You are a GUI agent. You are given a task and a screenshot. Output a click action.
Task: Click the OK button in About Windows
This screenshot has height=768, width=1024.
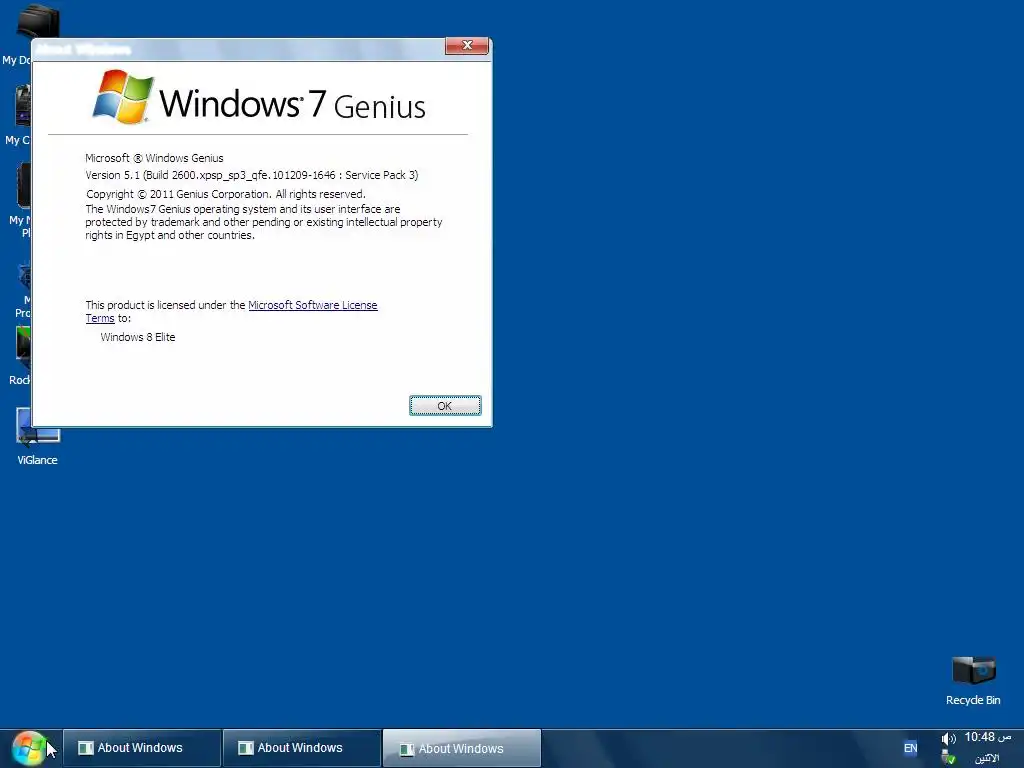[x=445, y=406]
